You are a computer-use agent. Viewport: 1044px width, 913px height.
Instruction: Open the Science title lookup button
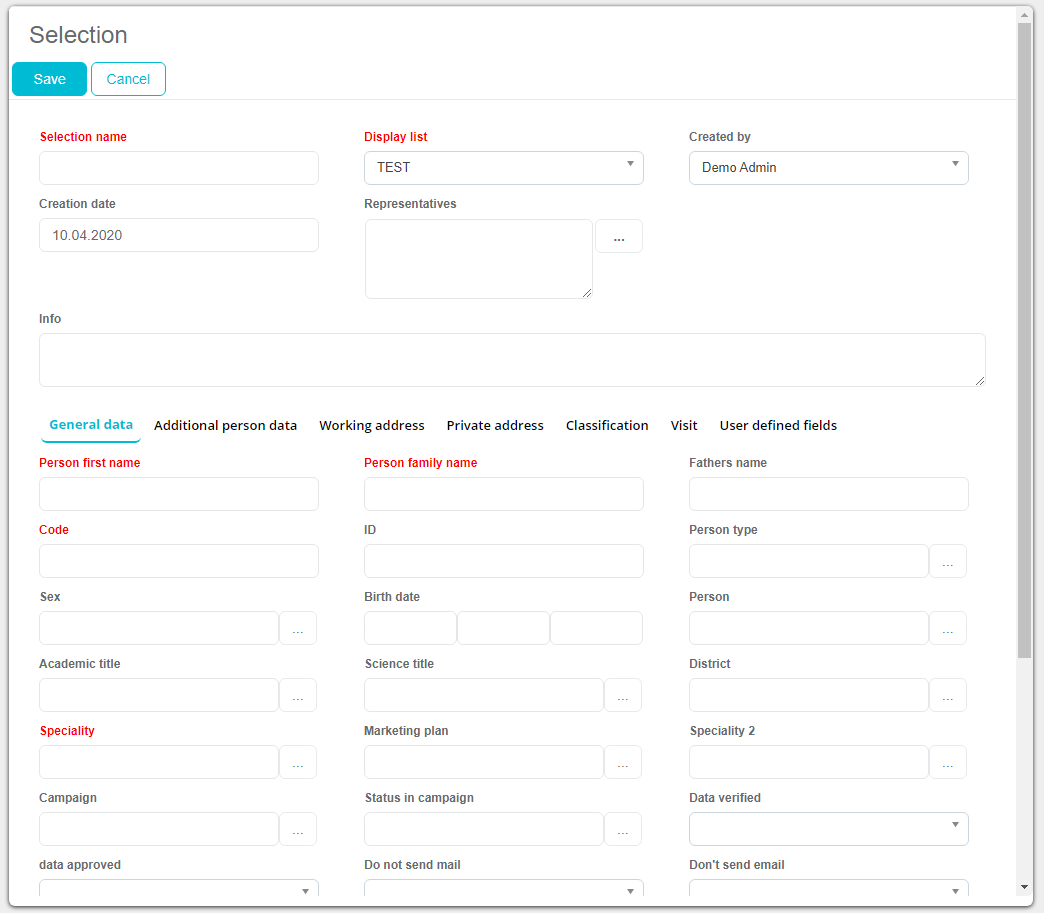(622, 696)
